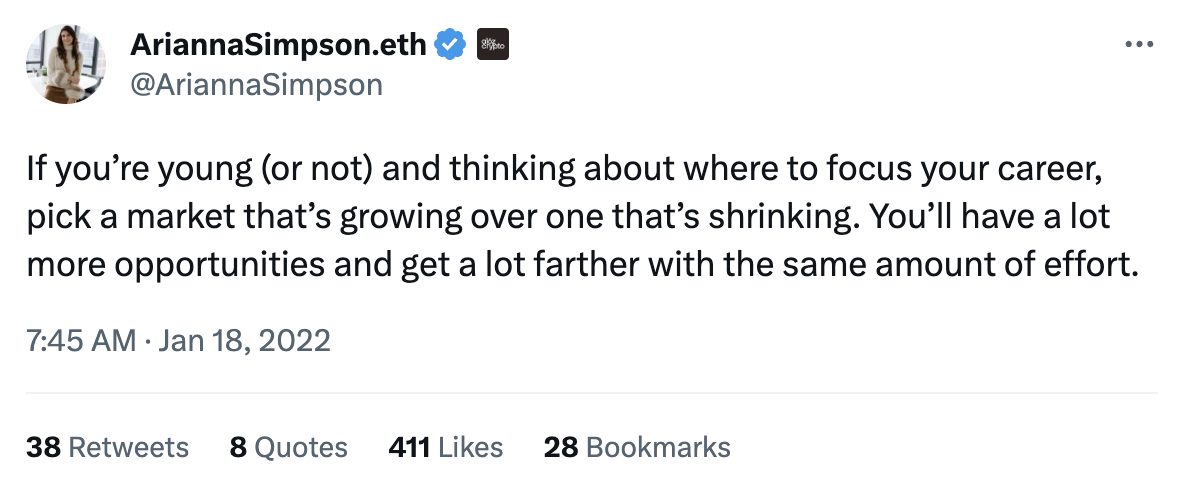The image size is (1186, 488).
Task: Click the word "Bookmarks" label
Action: tap(658, 447)
